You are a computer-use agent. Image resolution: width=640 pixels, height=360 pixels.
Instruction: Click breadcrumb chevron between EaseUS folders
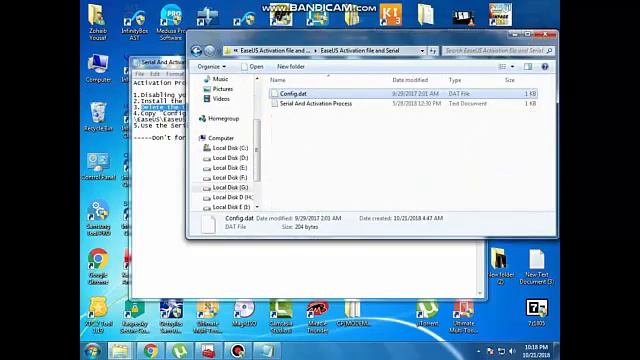coord(315,51)
